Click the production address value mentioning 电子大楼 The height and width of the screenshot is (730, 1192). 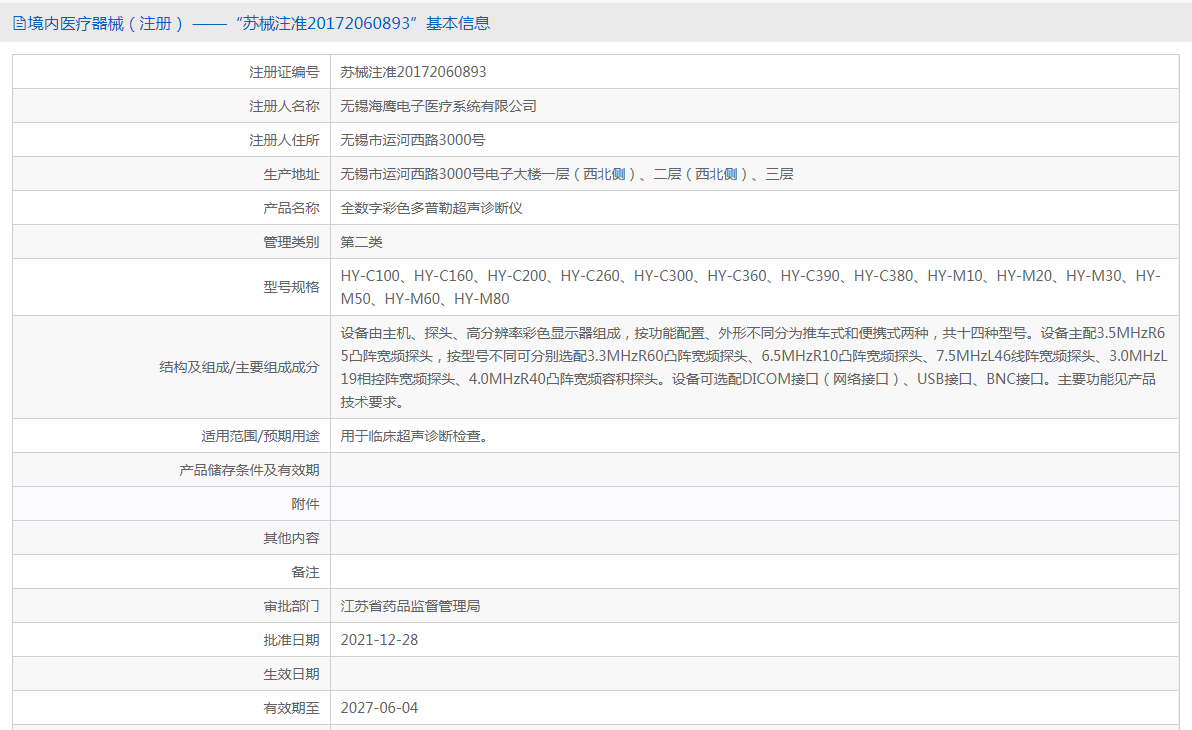[x=566, y=174]
